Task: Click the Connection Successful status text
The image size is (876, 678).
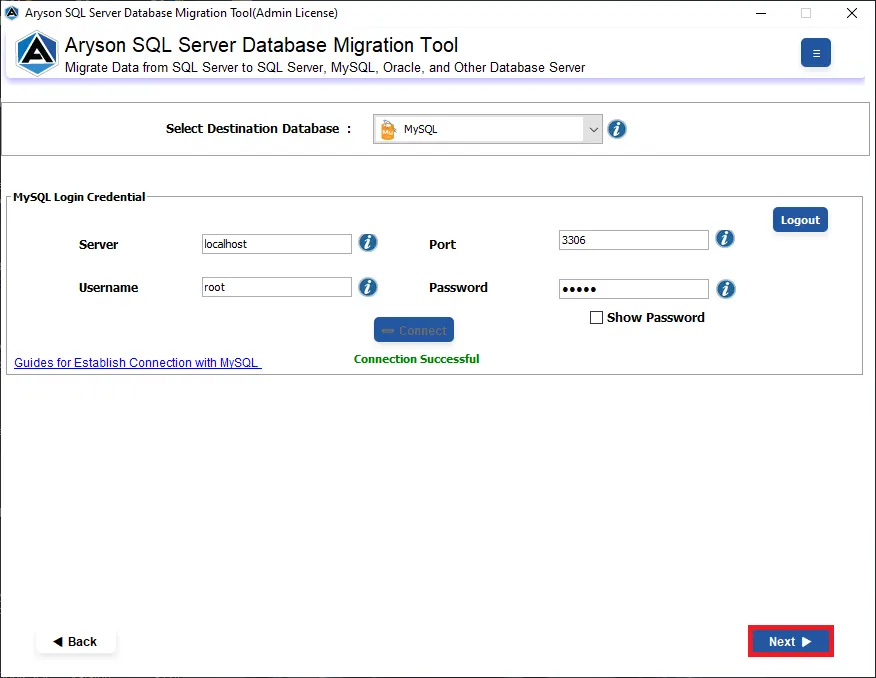Action: coord(416,359)
